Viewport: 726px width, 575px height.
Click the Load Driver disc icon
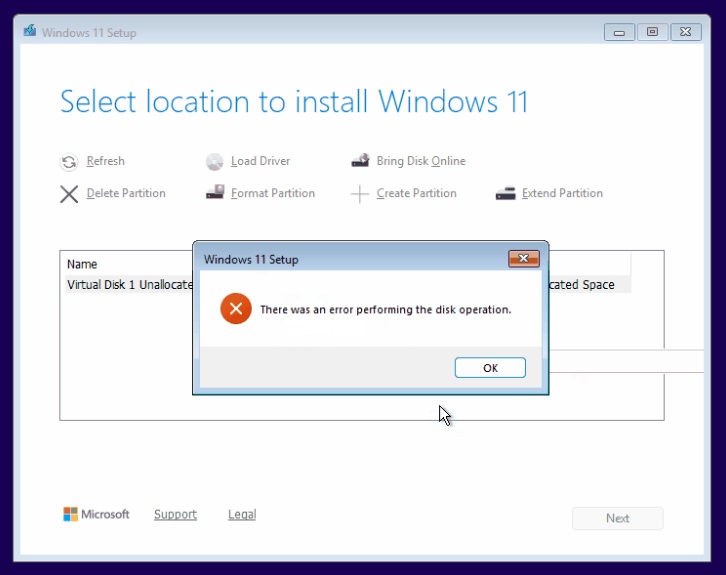pyautogui.click(x=214, y=162)
